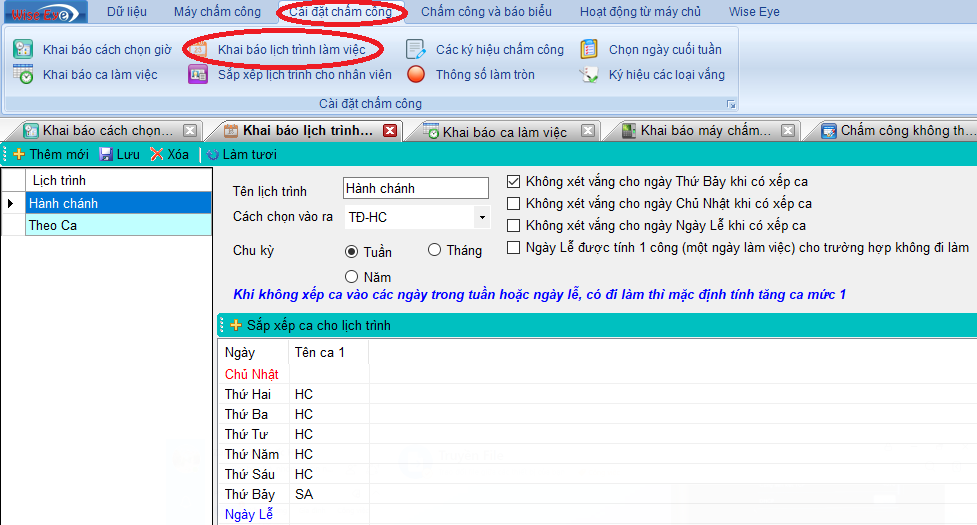Check Không xét vắng cho ngày Ngày Lễ
Image resolution: width=977 pixels, height=525 pixels.
[x=513, y=225]
